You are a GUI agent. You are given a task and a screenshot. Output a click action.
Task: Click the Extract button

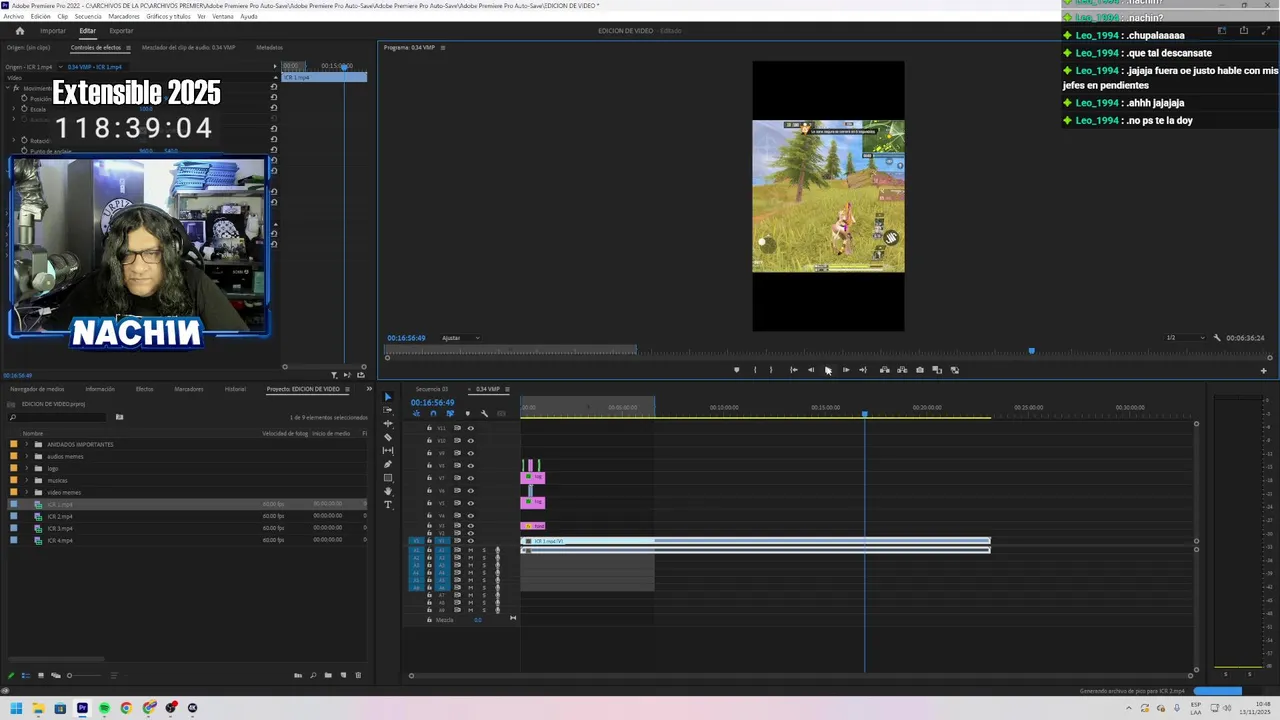click(902, 370)
